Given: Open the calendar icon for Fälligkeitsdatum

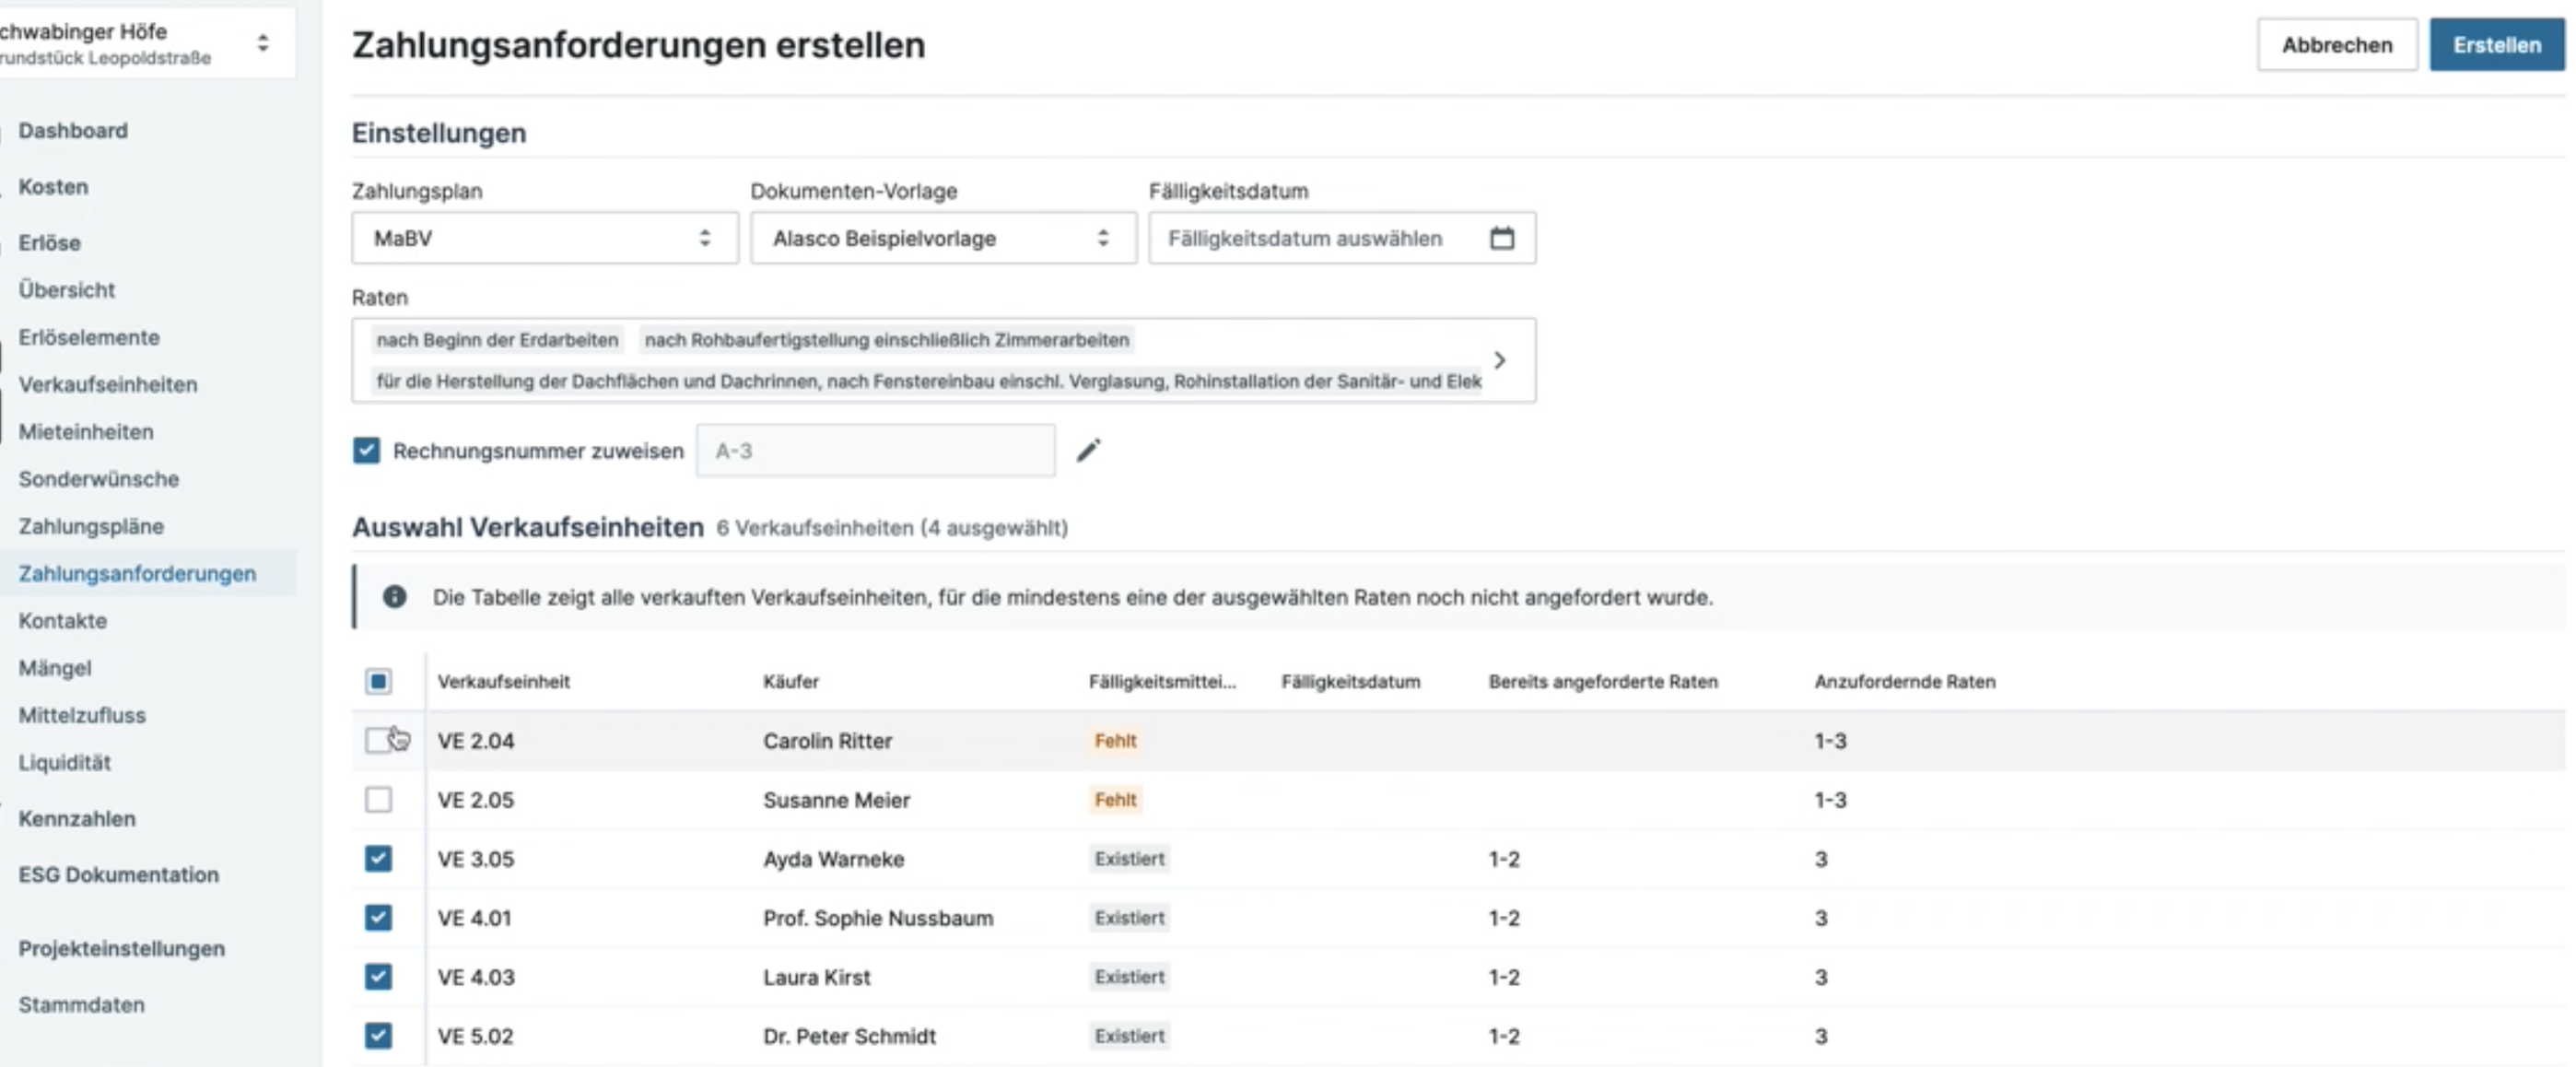Looking at the screenshot, I should click(1501, 238).
